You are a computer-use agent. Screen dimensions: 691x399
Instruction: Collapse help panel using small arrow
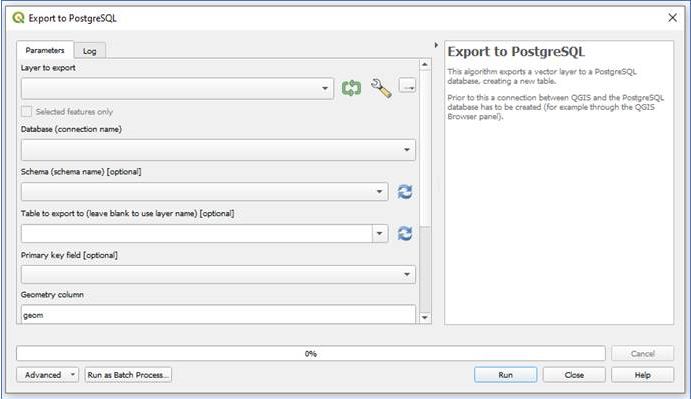click(436, 45)
